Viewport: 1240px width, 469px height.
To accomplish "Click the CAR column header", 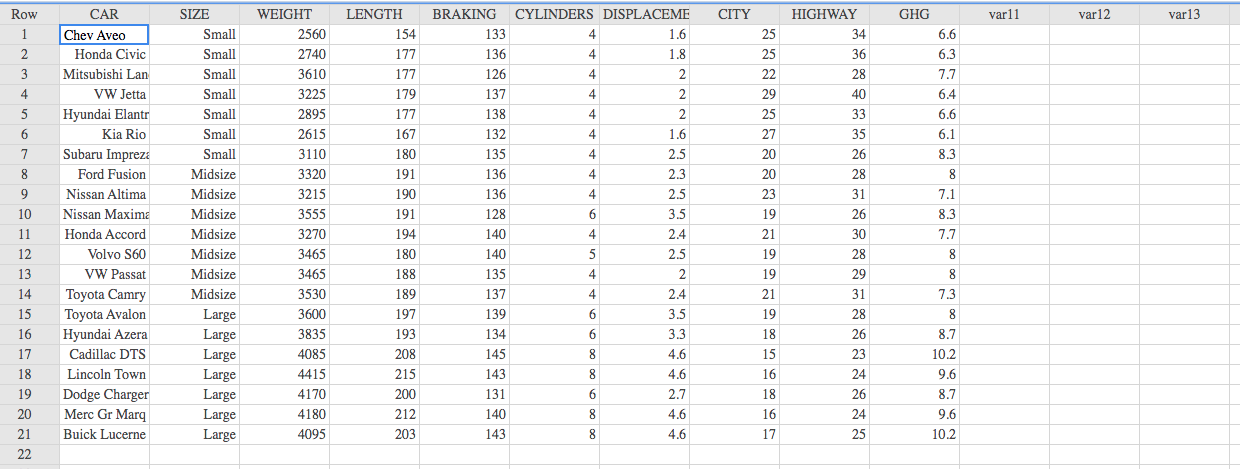I will point(104,14).
